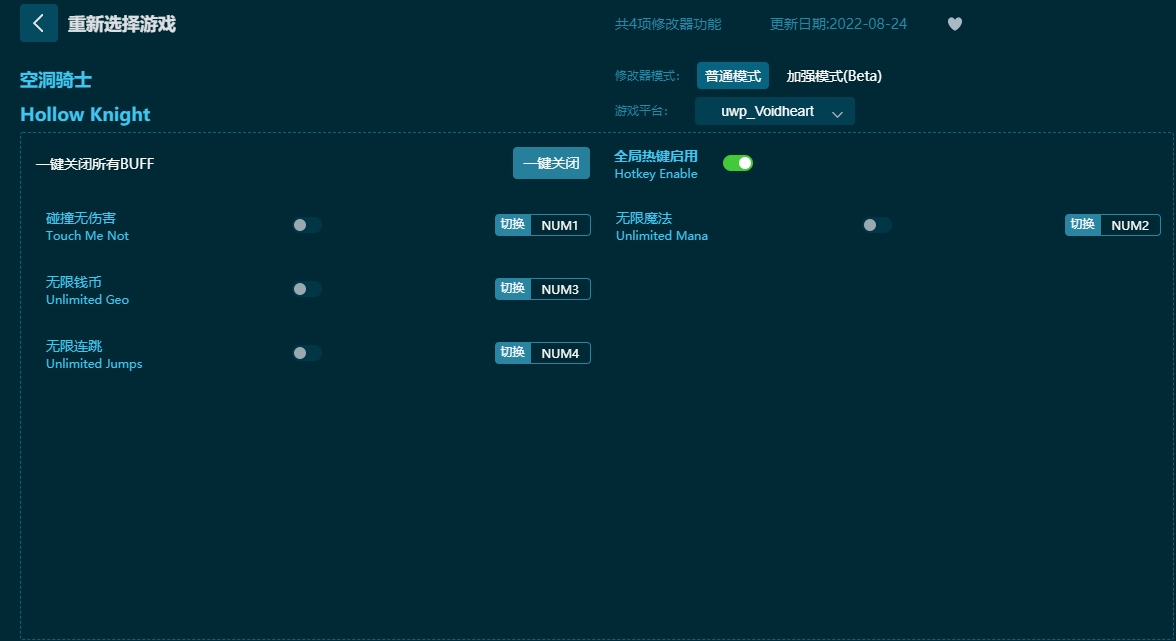Select 普通模式 mode tab
Screen dimensions: 1176x641
[733, 76]
